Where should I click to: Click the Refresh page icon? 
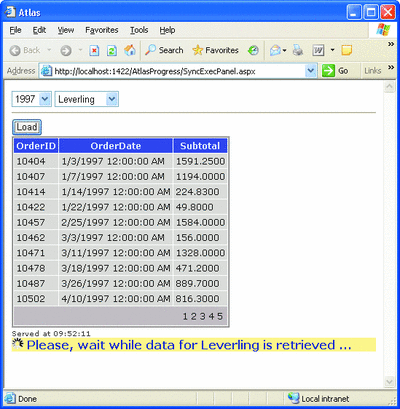(x=112, y=51)
